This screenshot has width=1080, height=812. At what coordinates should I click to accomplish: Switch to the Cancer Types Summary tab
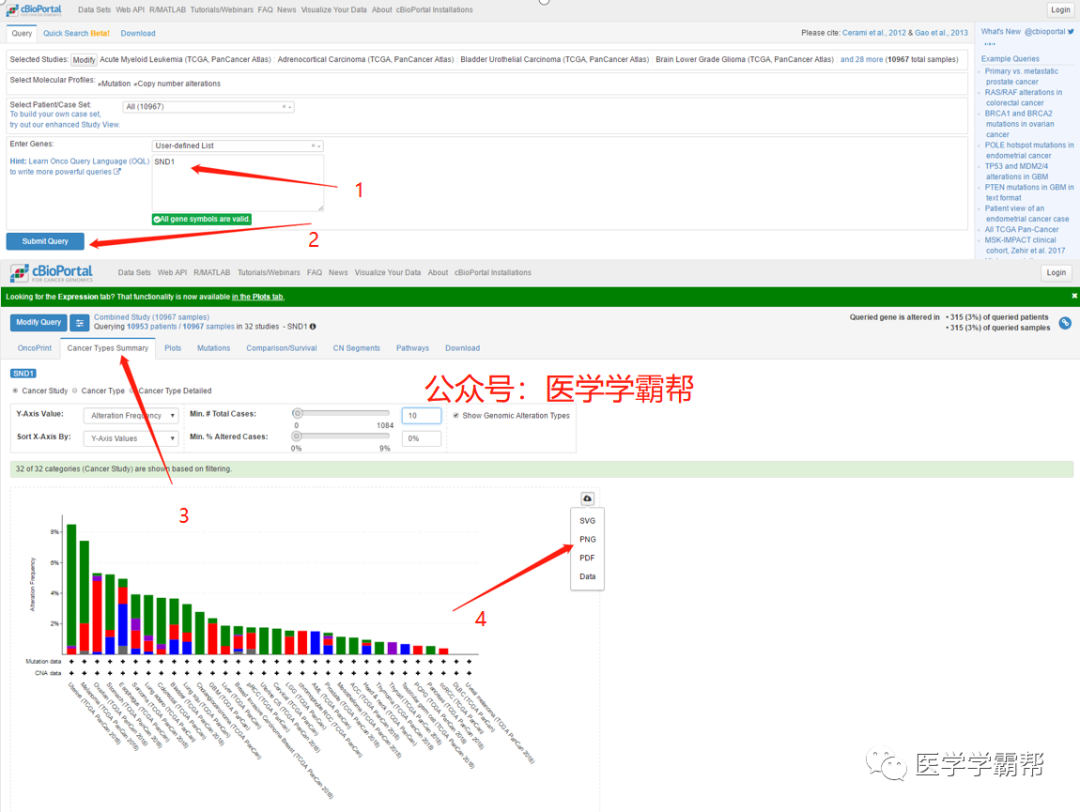107,348
